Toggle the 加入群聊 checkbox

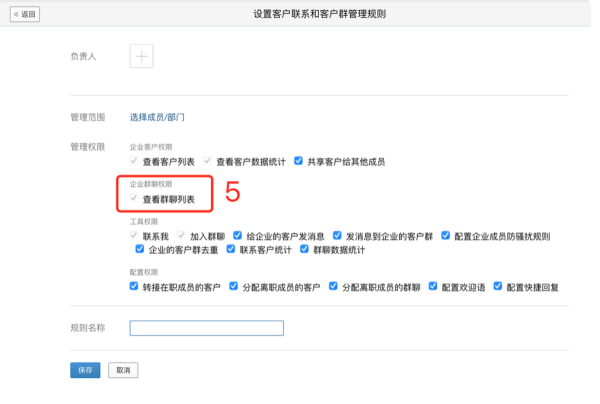click(182, 236)
